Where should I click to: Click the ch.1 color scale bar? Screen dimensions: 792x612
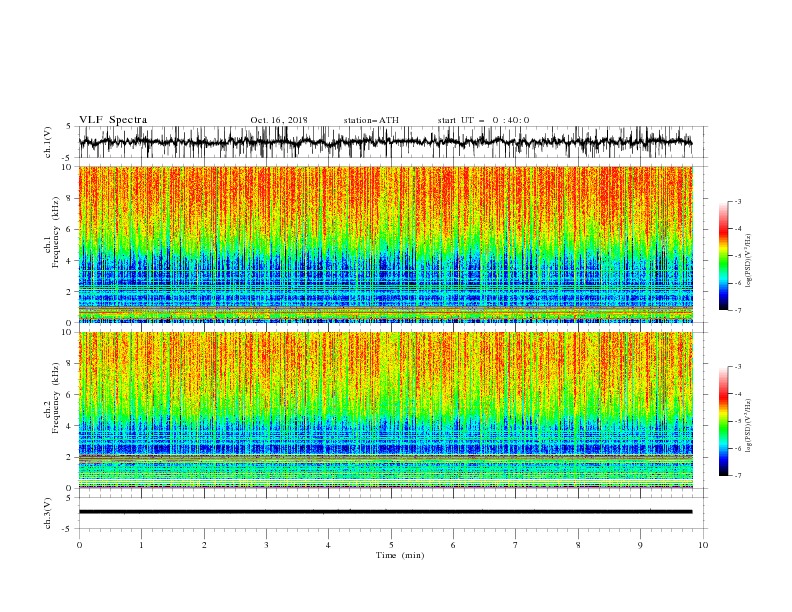[x=724, y=256]
